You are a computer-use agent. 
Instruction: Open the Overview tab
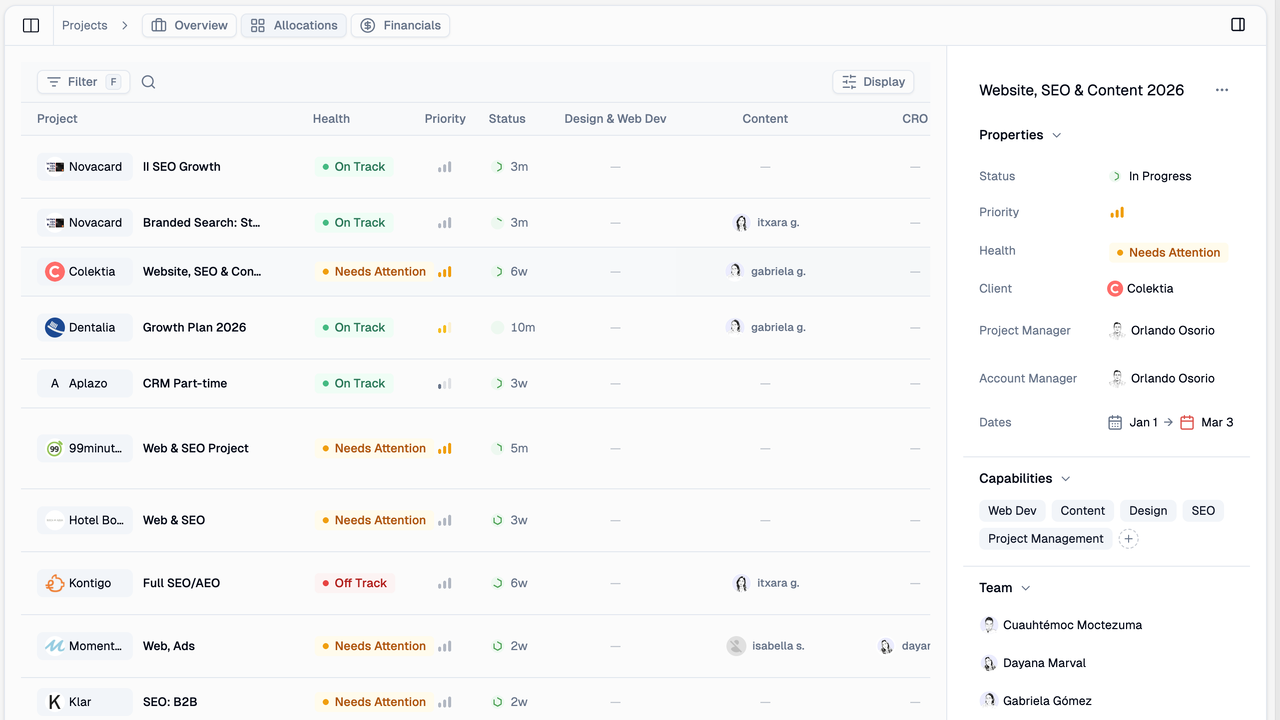point(189,25)
